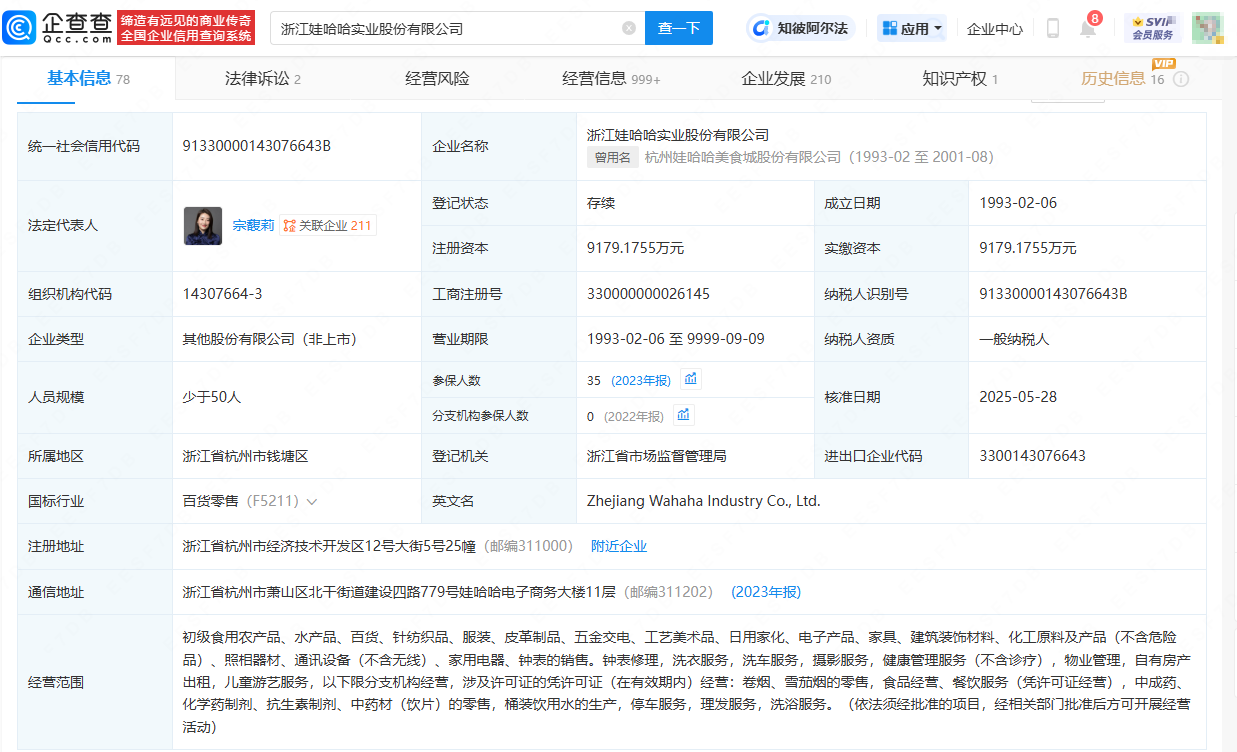Open the mobile phone app icon
This screenshot has width=1237, height=752.
(x=1052, y=28)
